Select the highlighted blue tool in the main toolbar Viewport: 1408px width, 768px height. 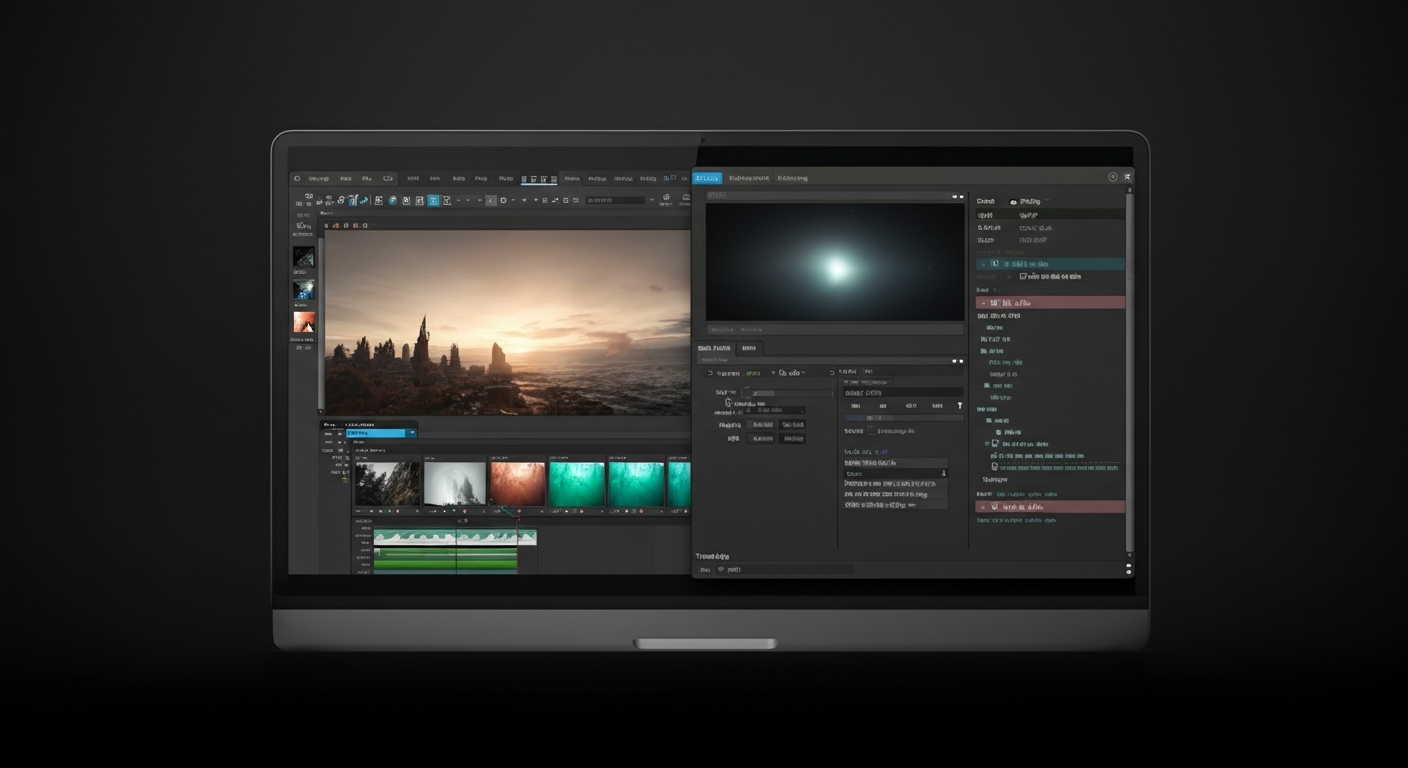coord(434,200)
